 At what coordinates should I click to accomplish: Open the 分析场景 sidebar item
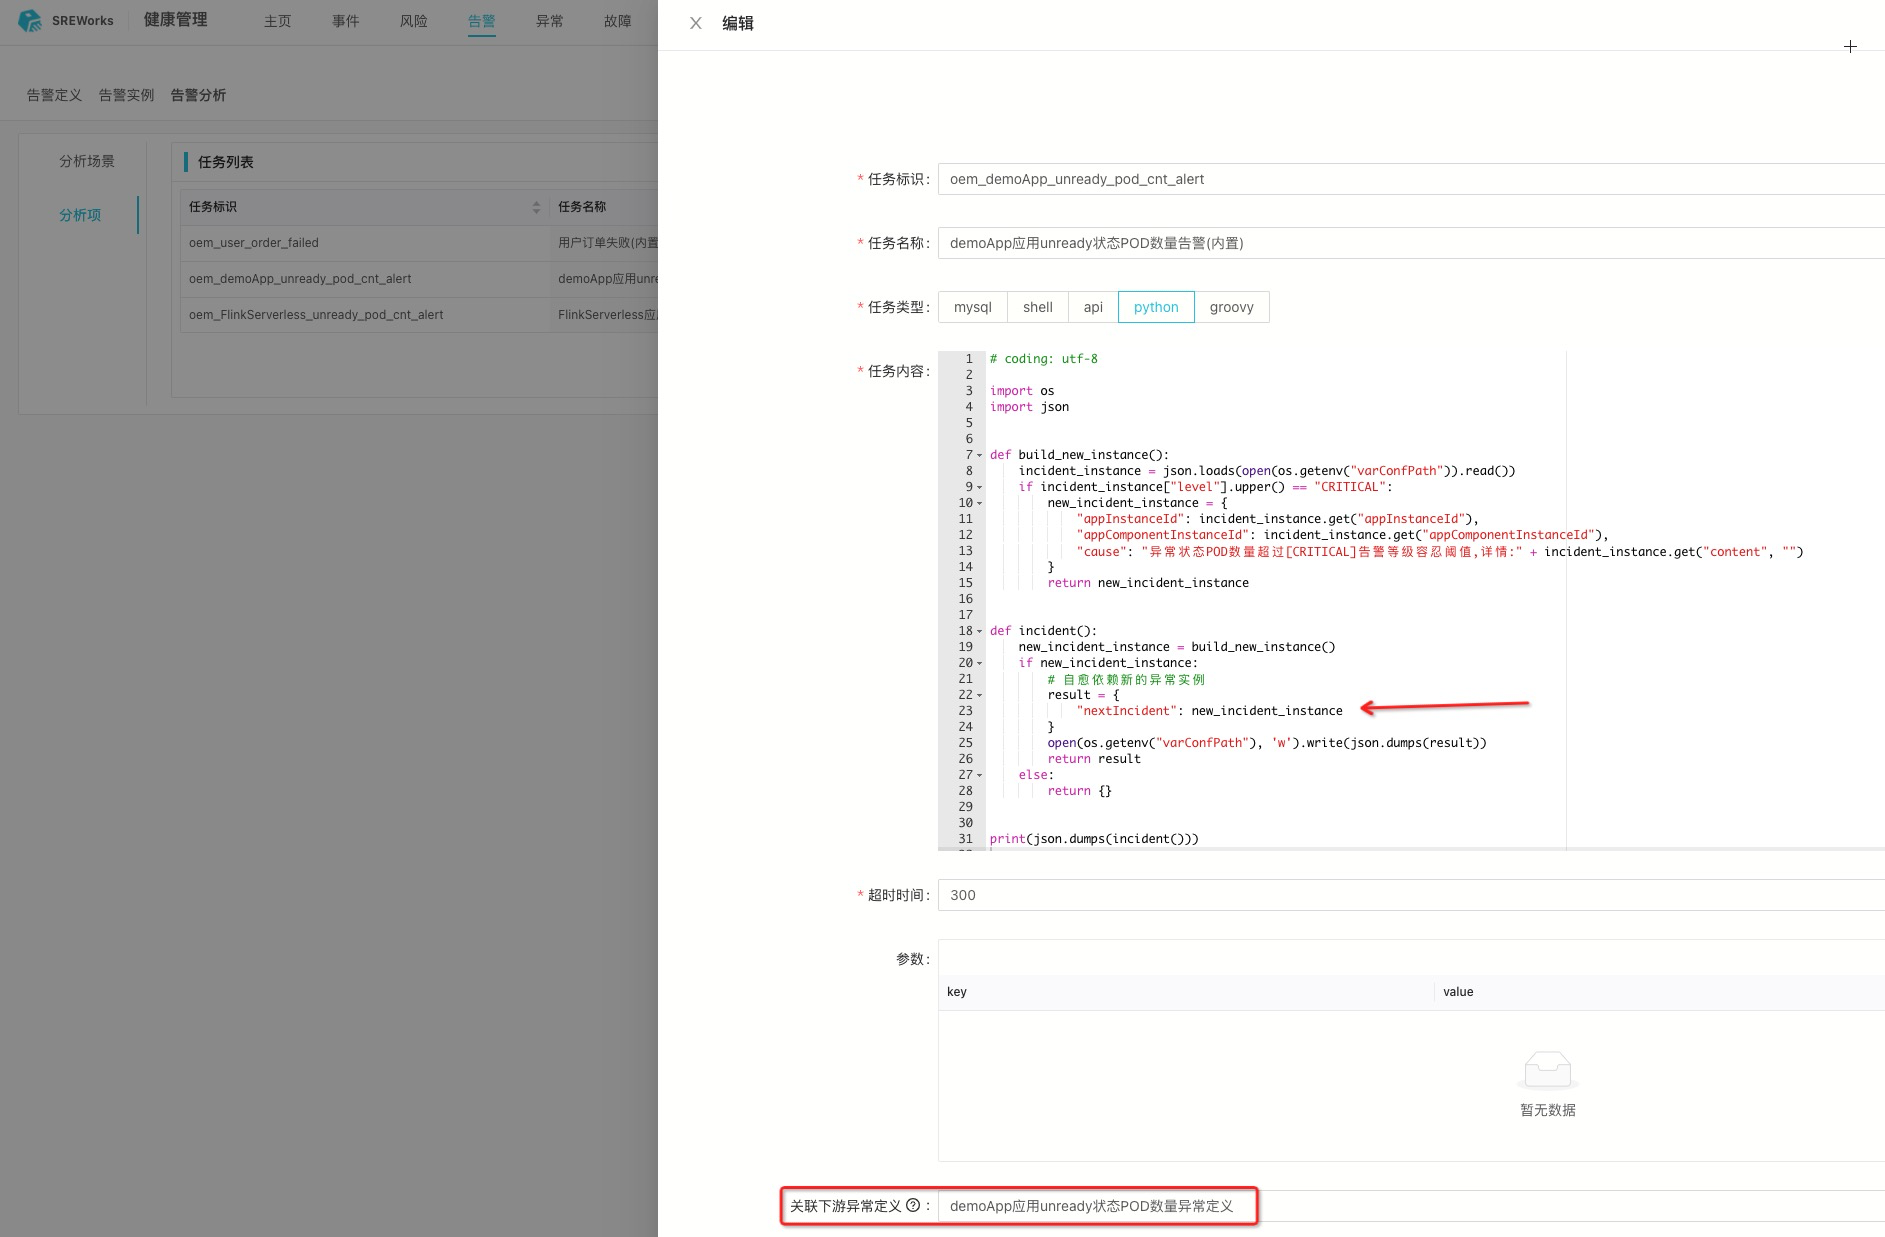86,161
